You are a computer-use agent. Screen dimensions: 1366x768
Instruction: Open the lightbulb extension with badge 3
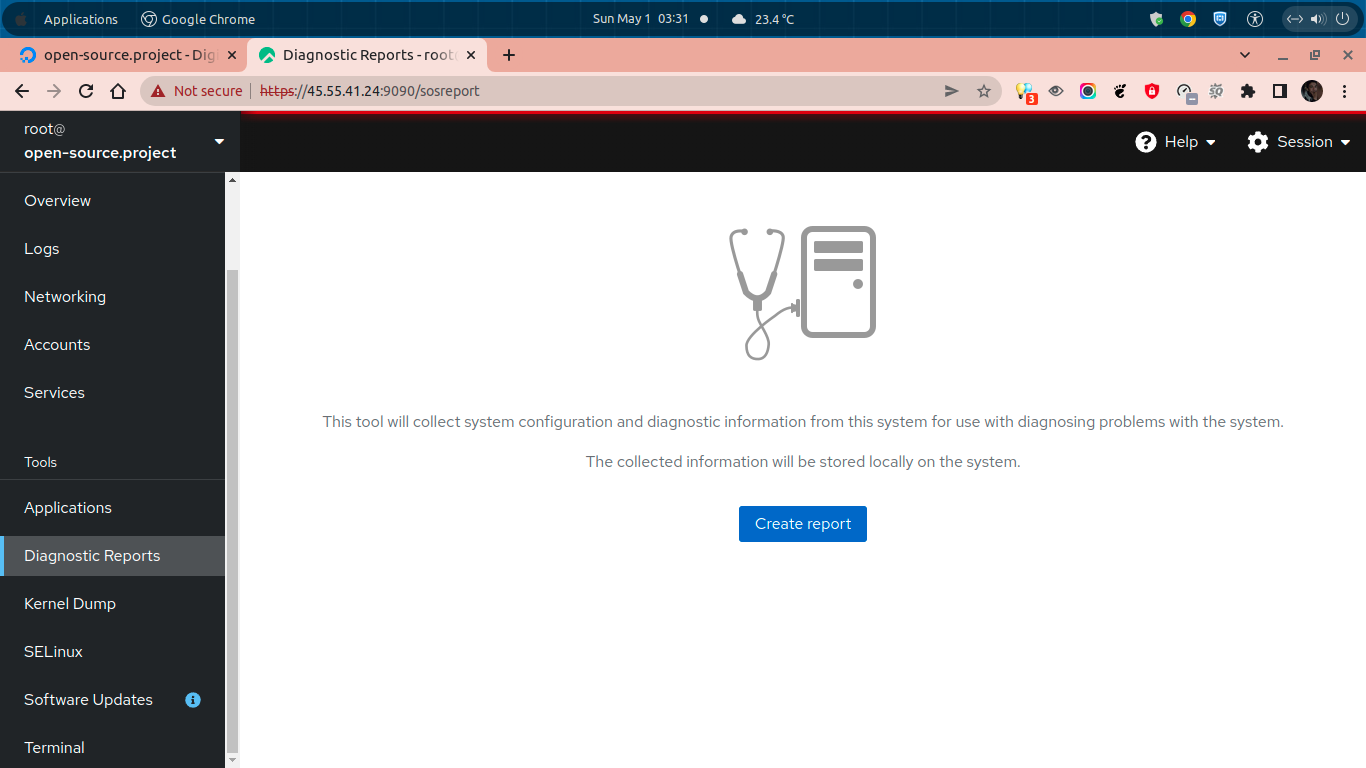pyautogui.click(x=1025, y=92)
